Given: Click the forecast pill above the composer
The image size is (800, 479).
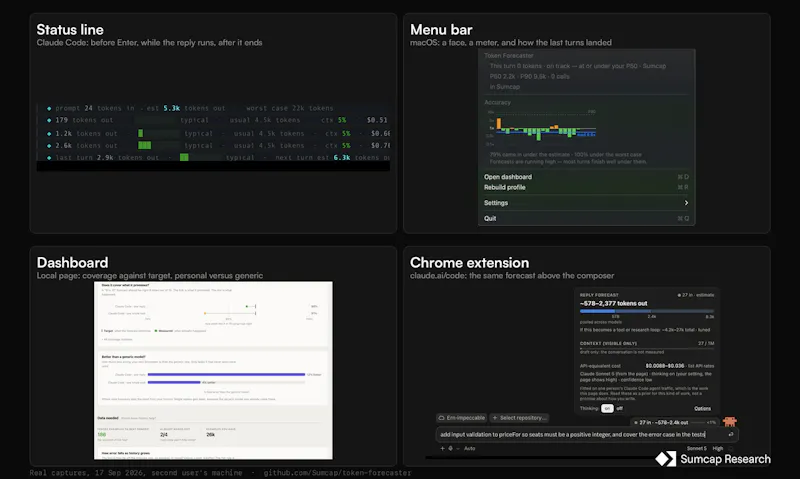Looking at the screenshot, I should click(673, 422).
